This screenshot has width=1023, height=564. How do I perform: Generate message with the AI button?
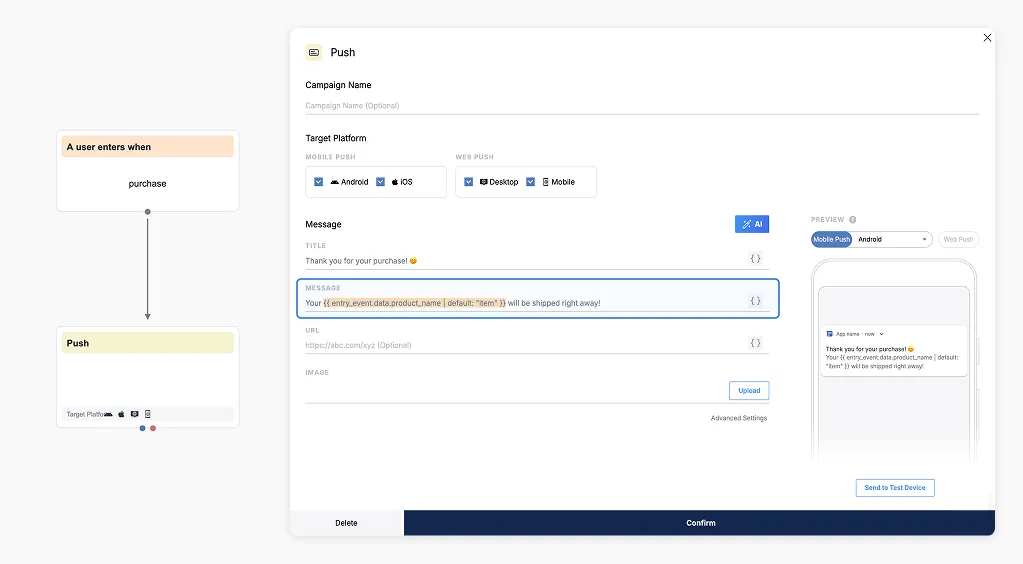tap(752, 224)
